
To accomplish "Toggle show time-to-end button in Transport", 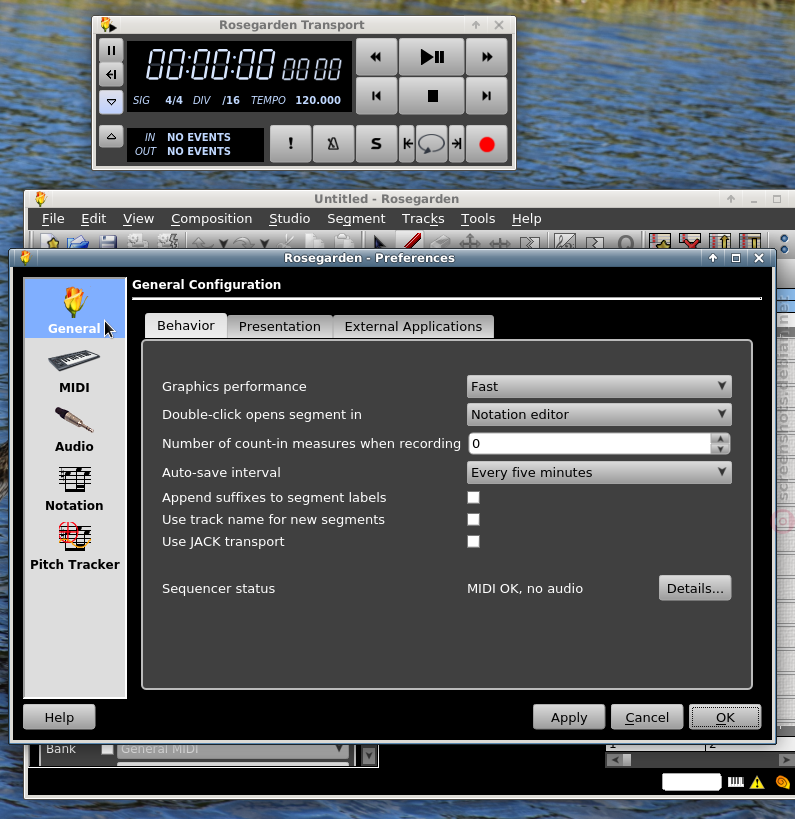I will [x=111, y=75].
